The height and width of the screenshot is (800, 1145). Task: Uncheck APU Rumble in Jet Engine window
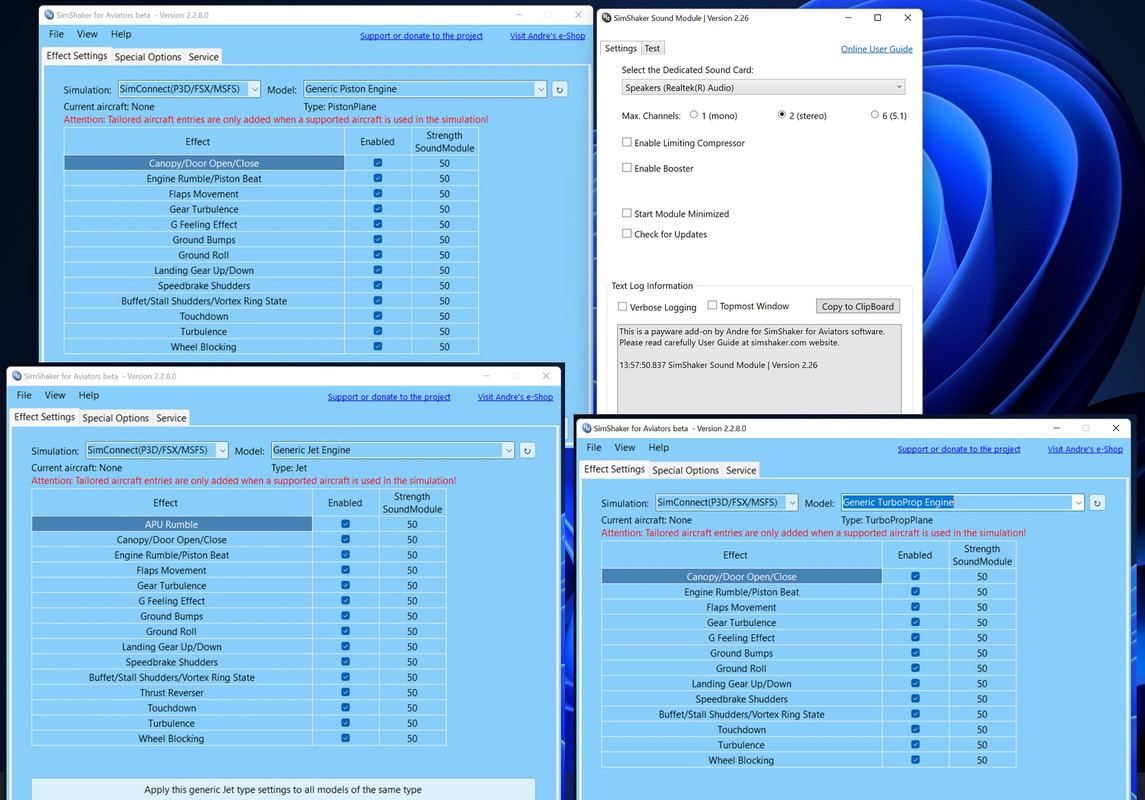click(345, 524)
